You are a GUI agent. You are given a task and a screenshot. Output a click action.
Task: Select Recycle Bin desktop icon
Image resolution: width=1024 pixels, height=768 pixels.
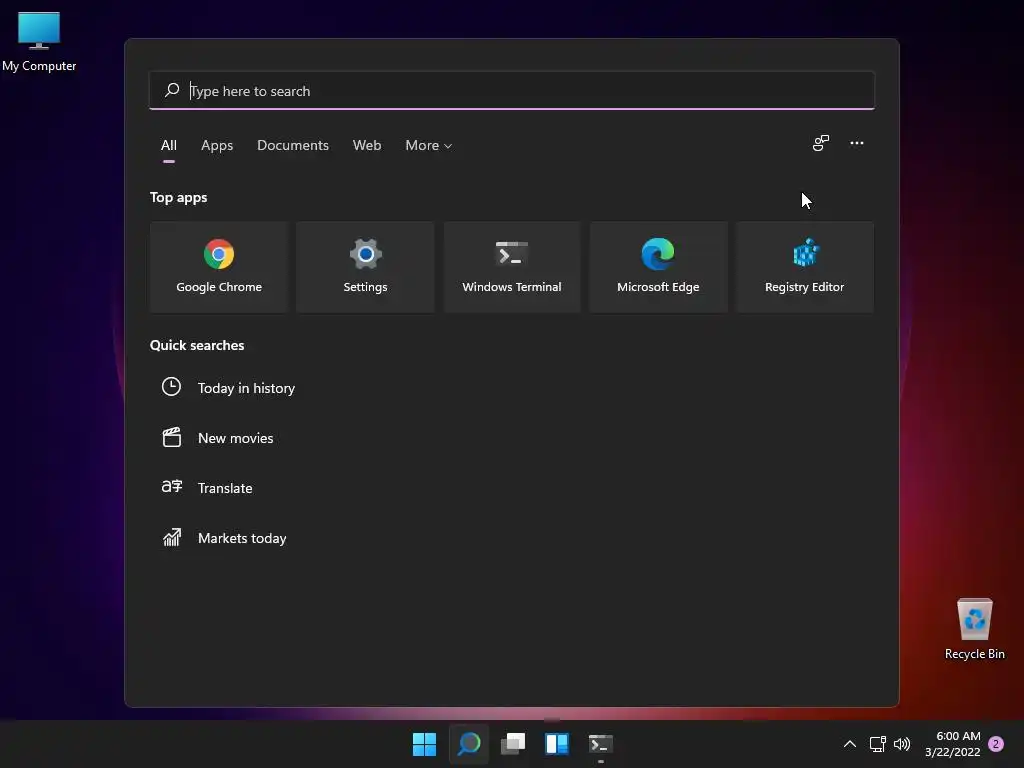pos(974,629)
